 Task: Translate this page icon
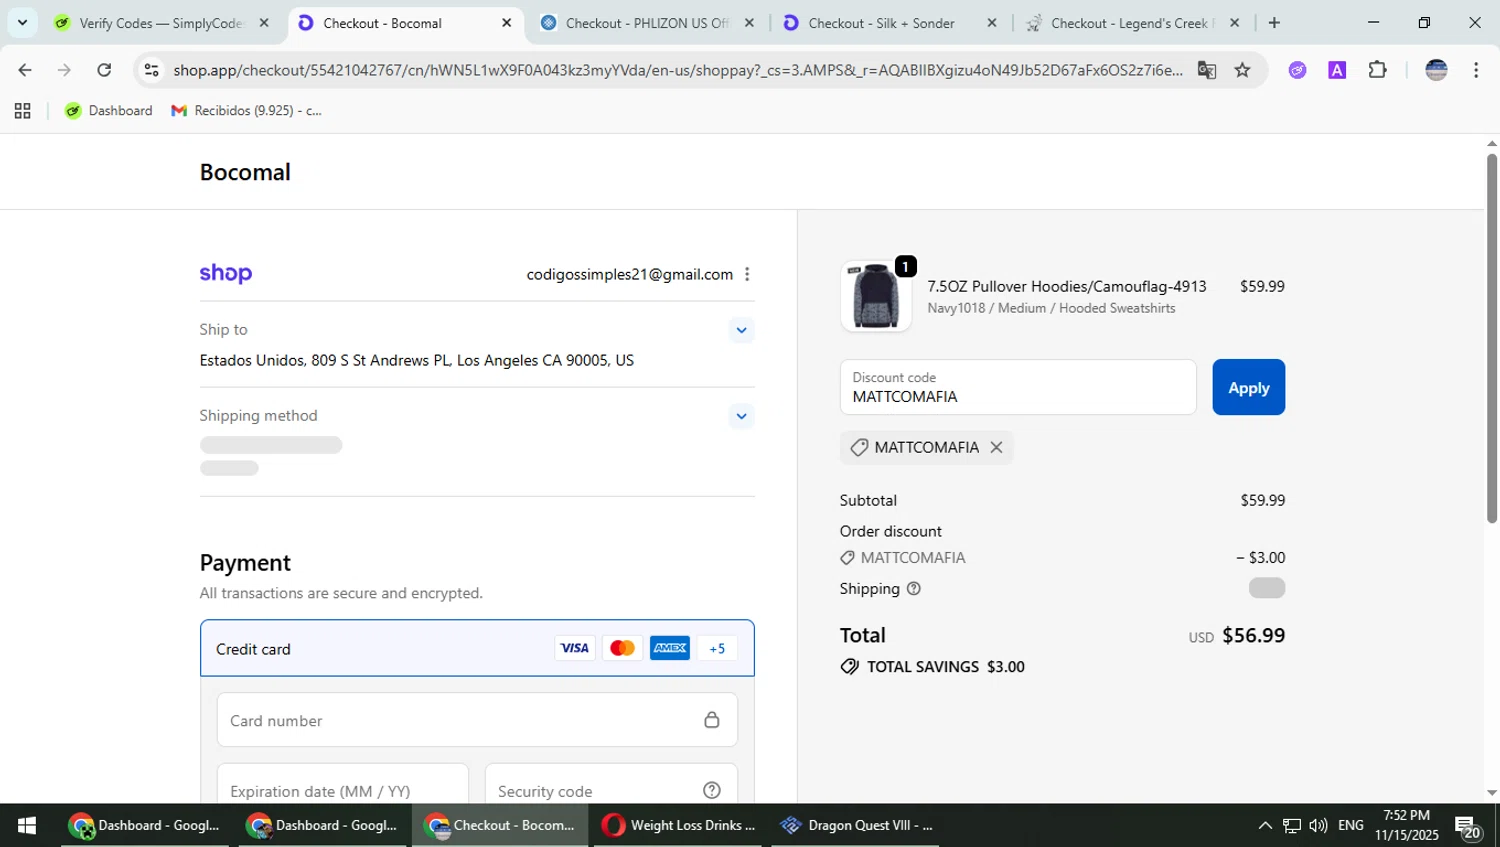(1207, 70)
